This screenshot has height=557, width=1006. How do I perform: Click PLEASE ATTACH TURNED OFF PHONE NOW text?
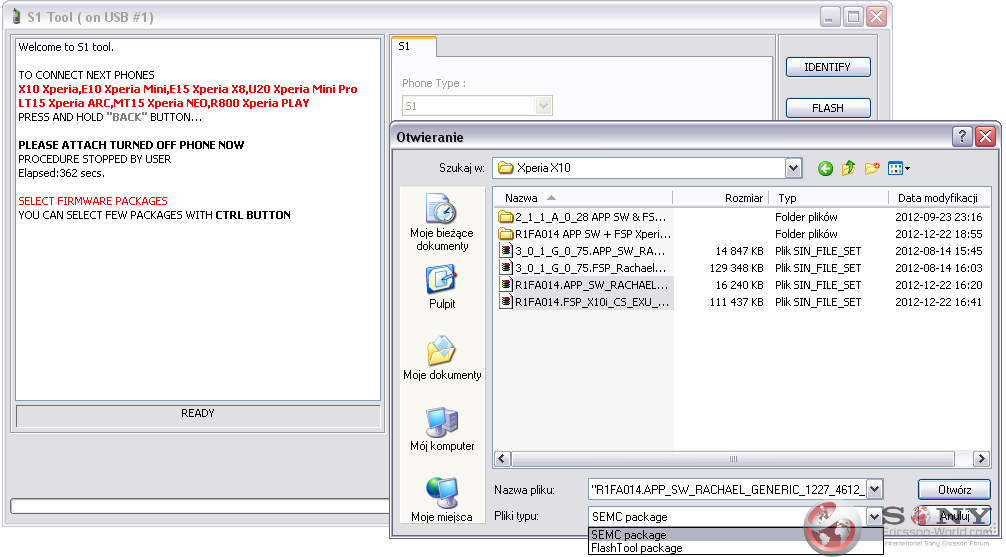(x=131, y=145)
